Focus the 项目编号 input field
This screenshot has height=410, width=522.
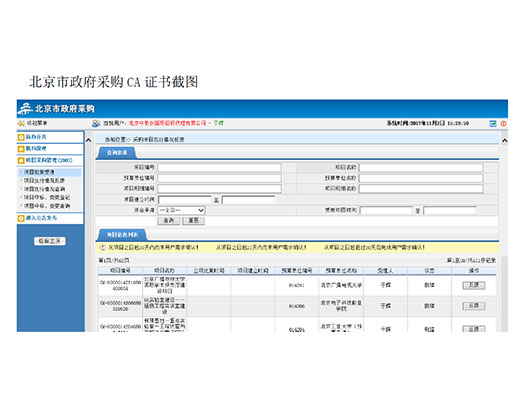219,167
